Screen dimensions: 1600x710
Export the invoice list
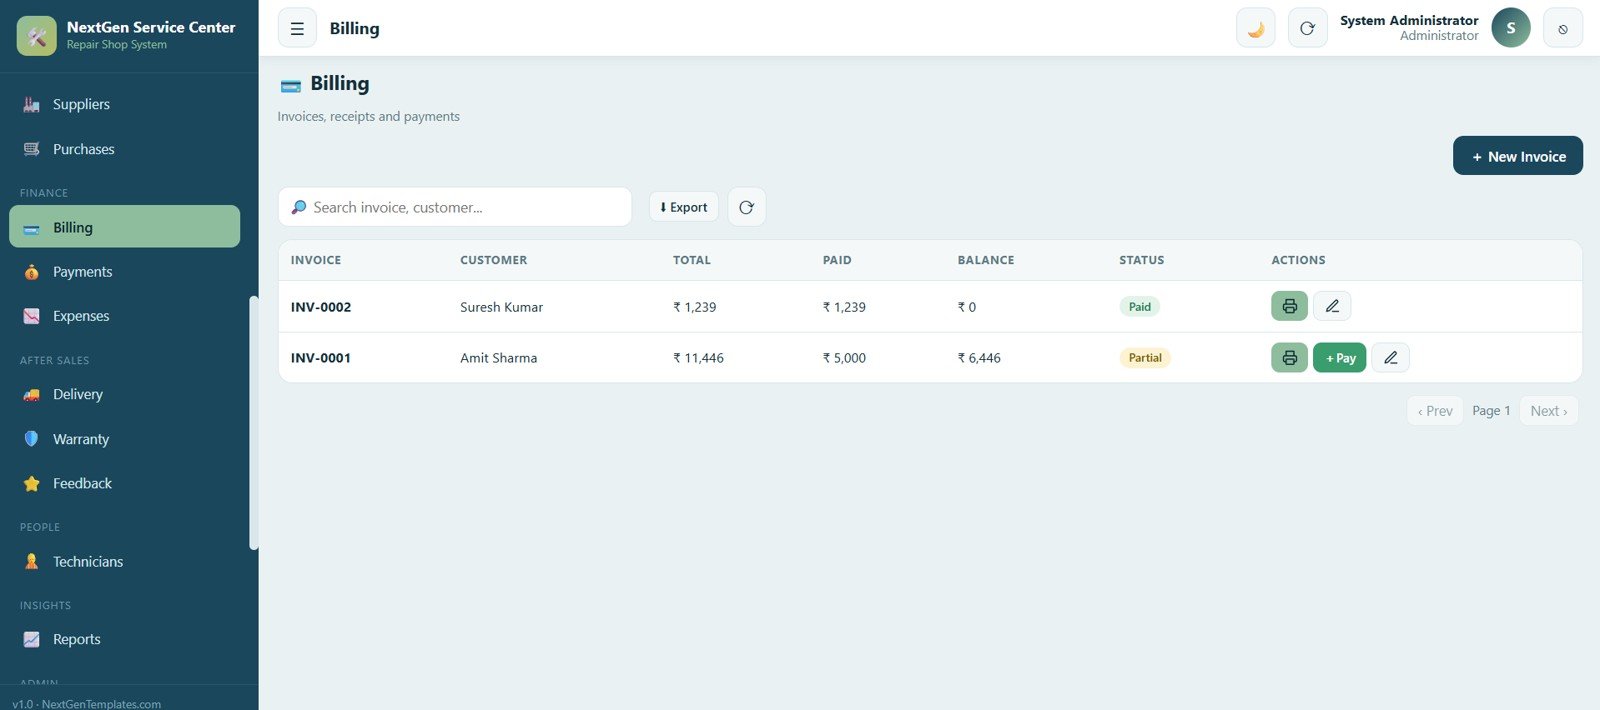(x=684, y=207)
